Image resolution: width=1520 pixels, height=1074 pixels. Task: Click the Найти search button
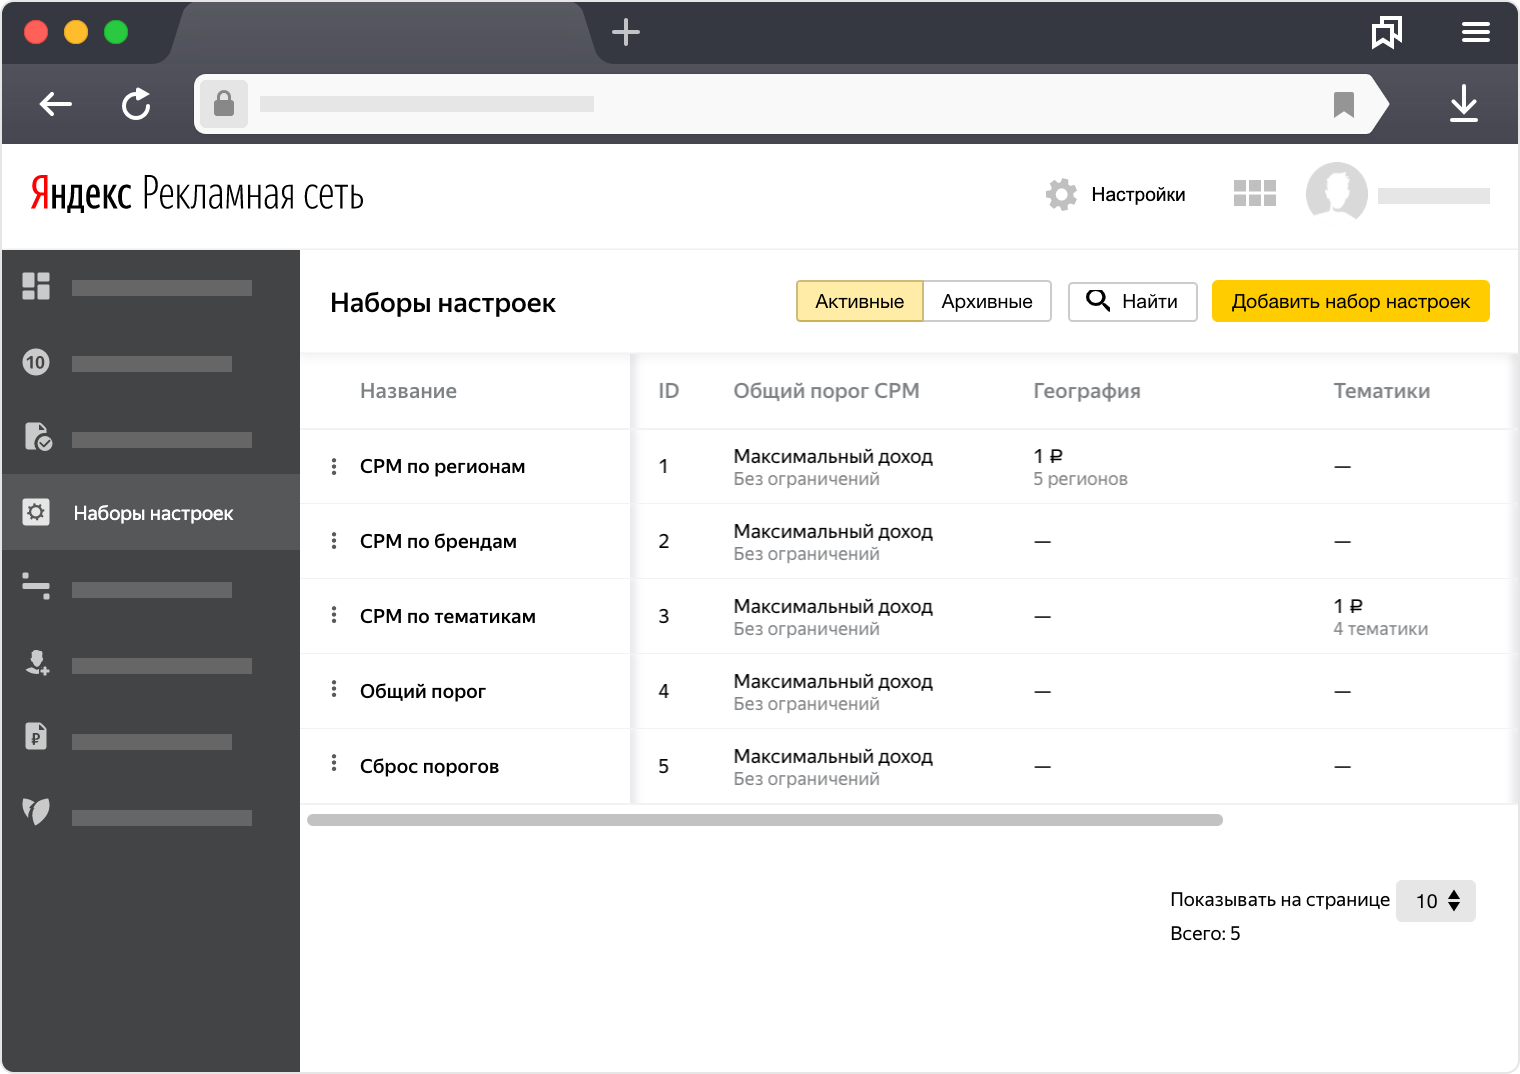coord(1133,301)
